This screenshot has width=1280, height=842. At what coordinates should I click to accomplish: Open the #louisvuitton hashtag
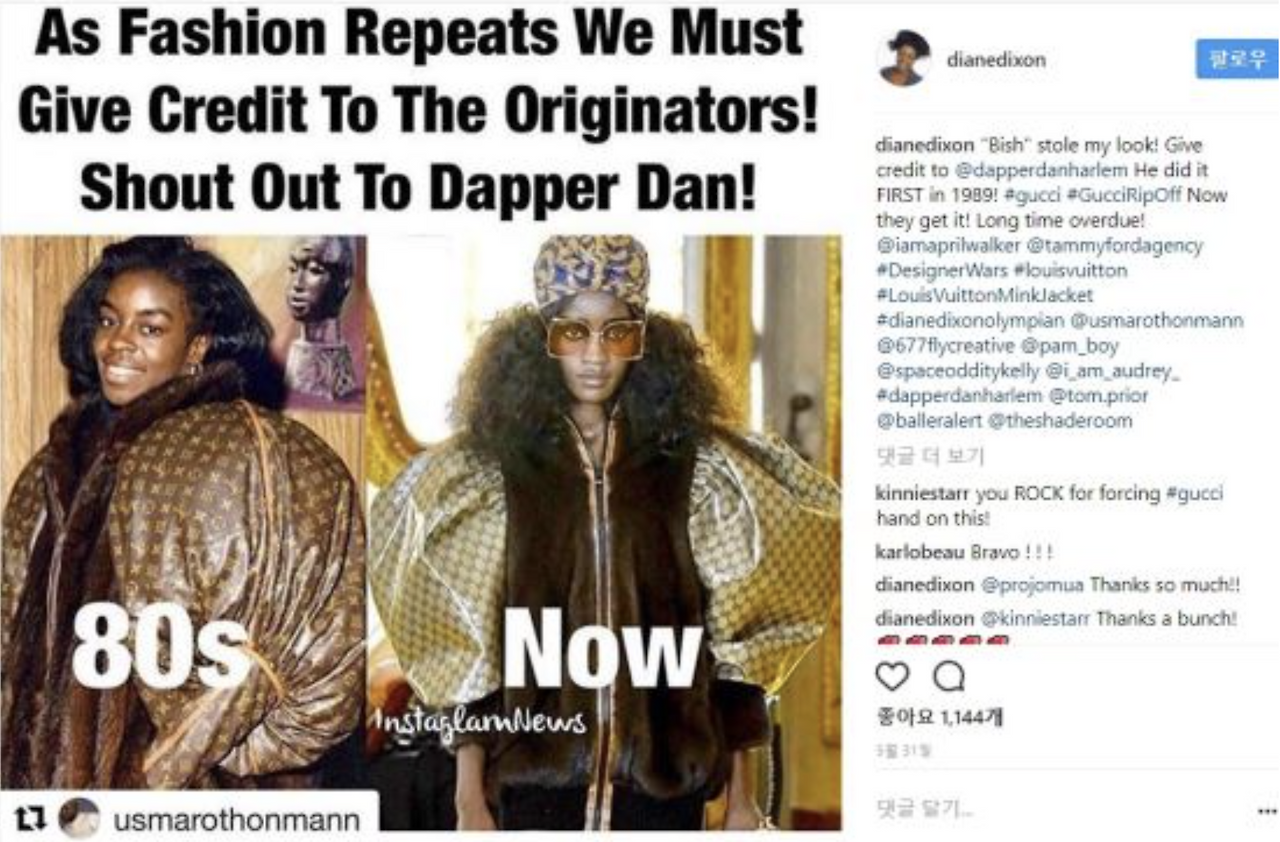click(x=1069, y=270)
